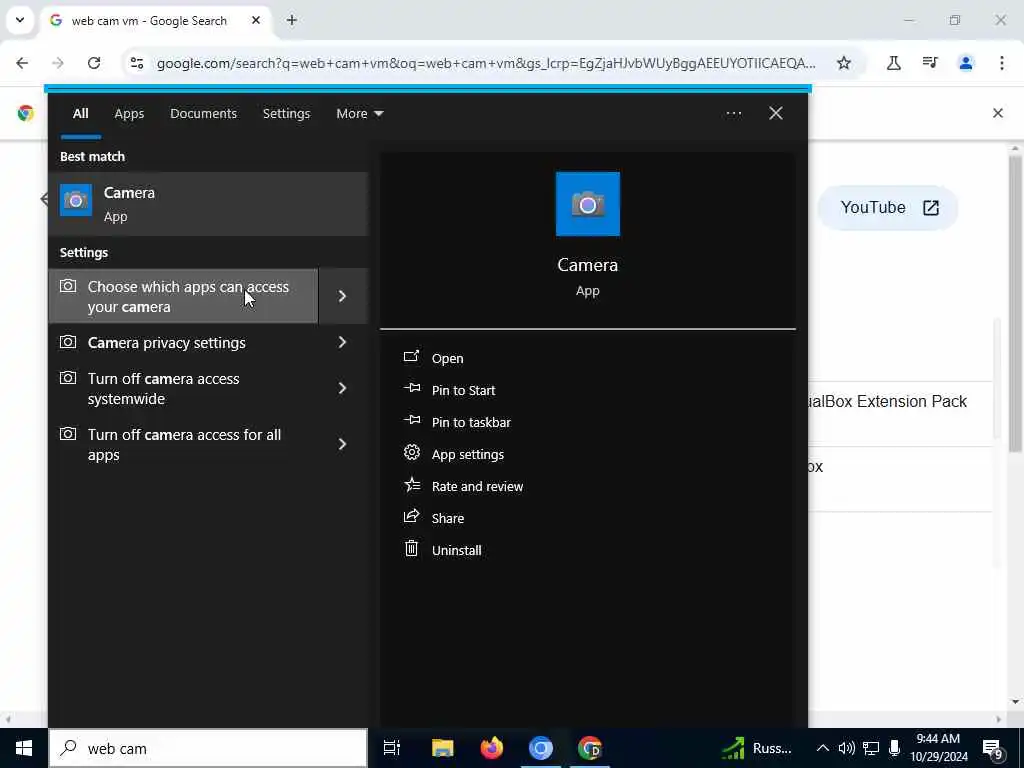Switch to the Apps search tab
This screenshot has height=768, width=1024.
(129, 114)
